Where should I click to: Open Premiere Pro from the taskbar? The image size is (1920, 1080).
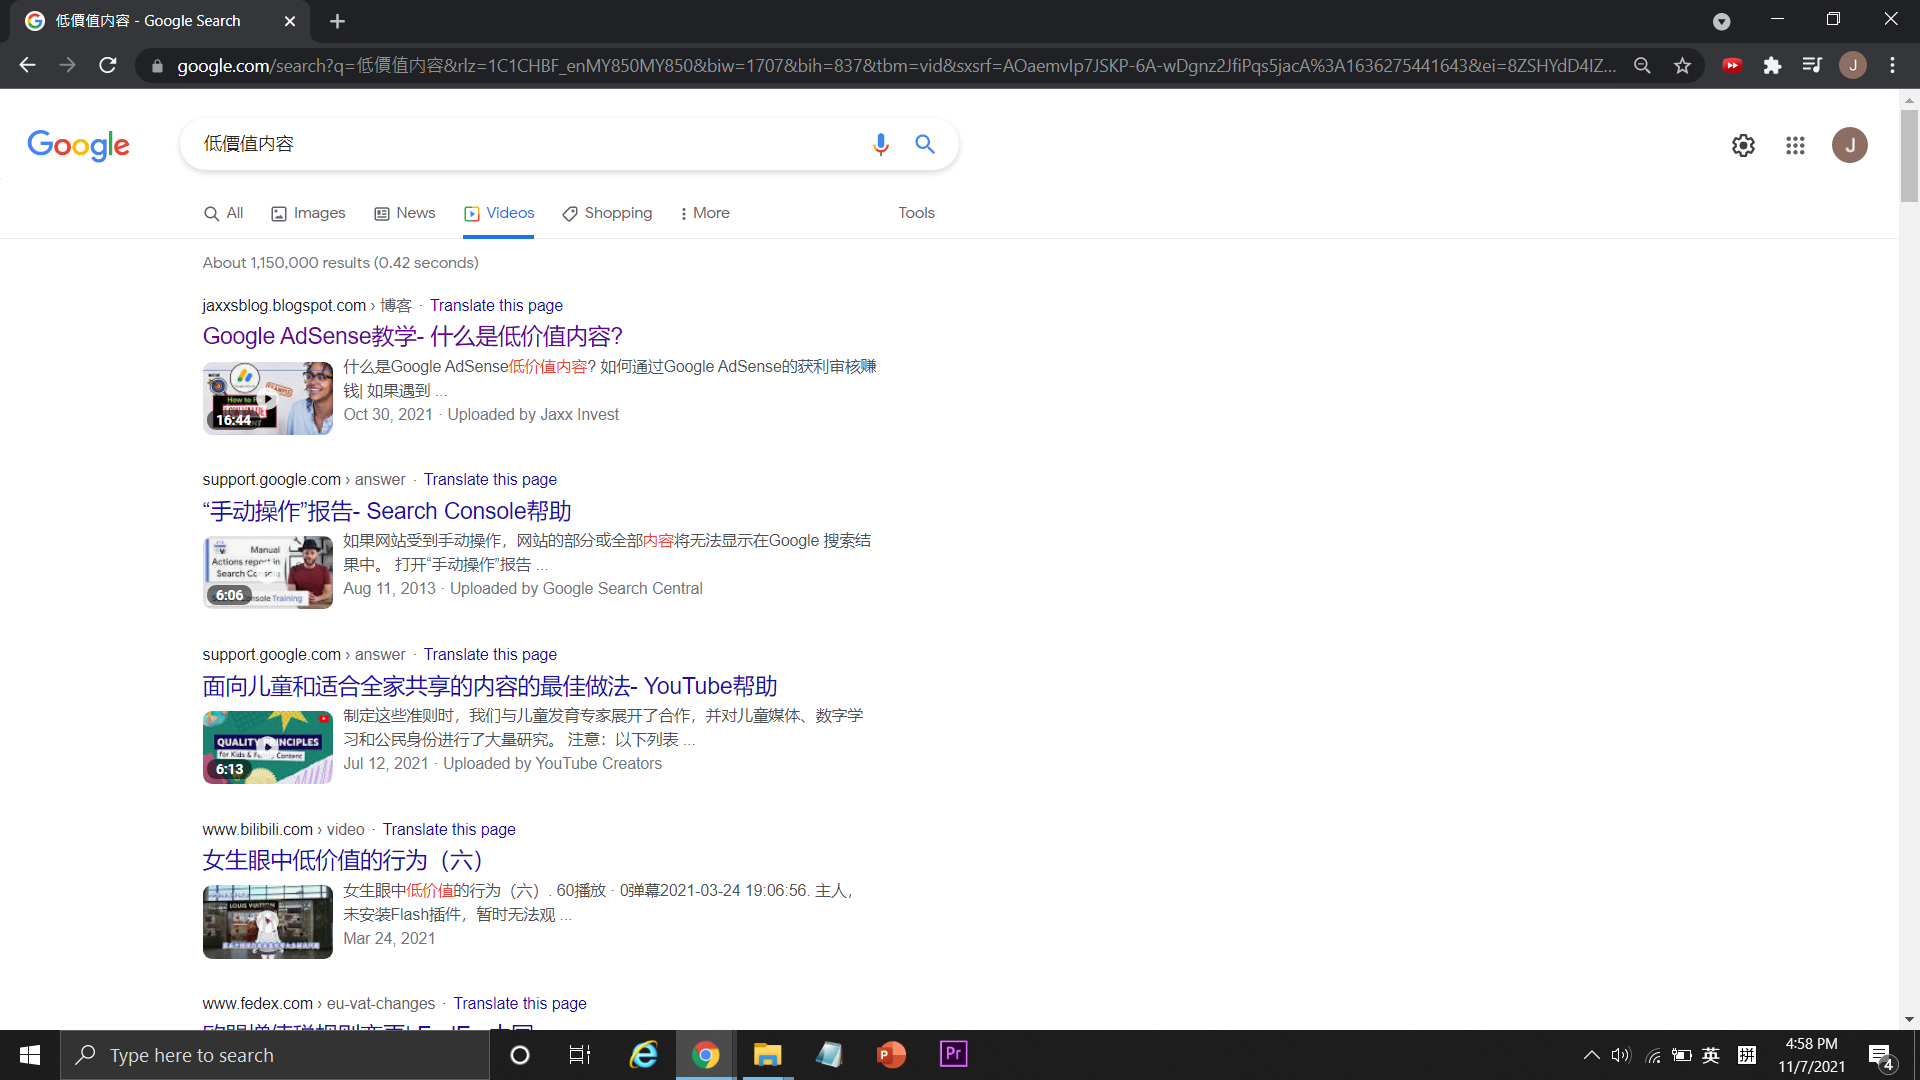(953, 1054)
